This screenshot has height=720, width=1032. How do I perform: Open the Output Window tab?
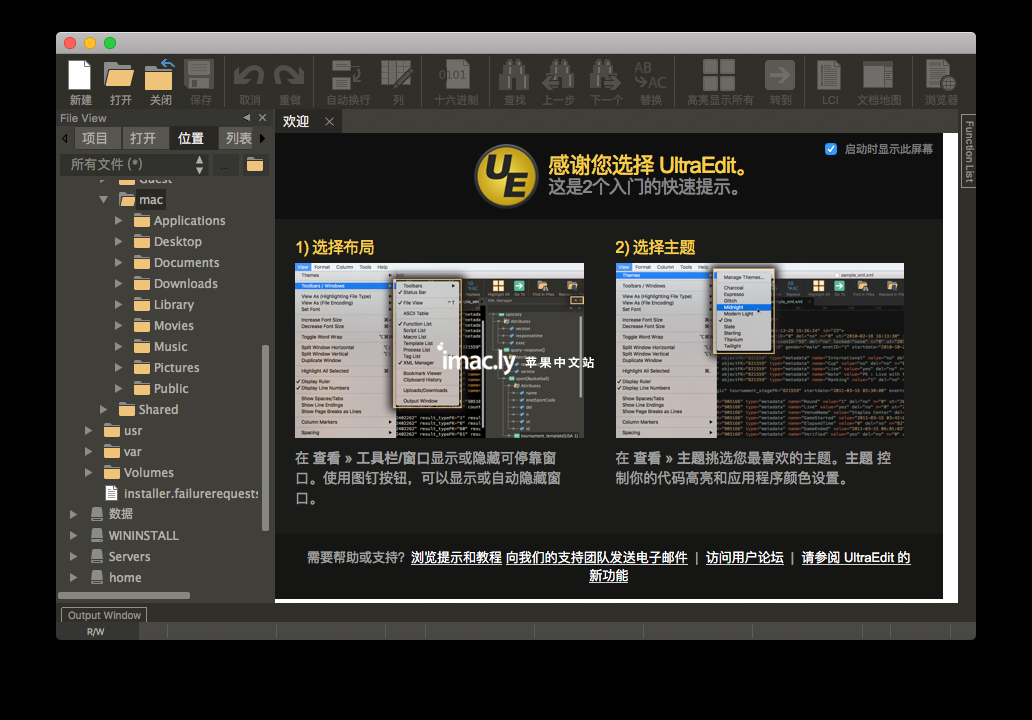[x=104, y=615]
